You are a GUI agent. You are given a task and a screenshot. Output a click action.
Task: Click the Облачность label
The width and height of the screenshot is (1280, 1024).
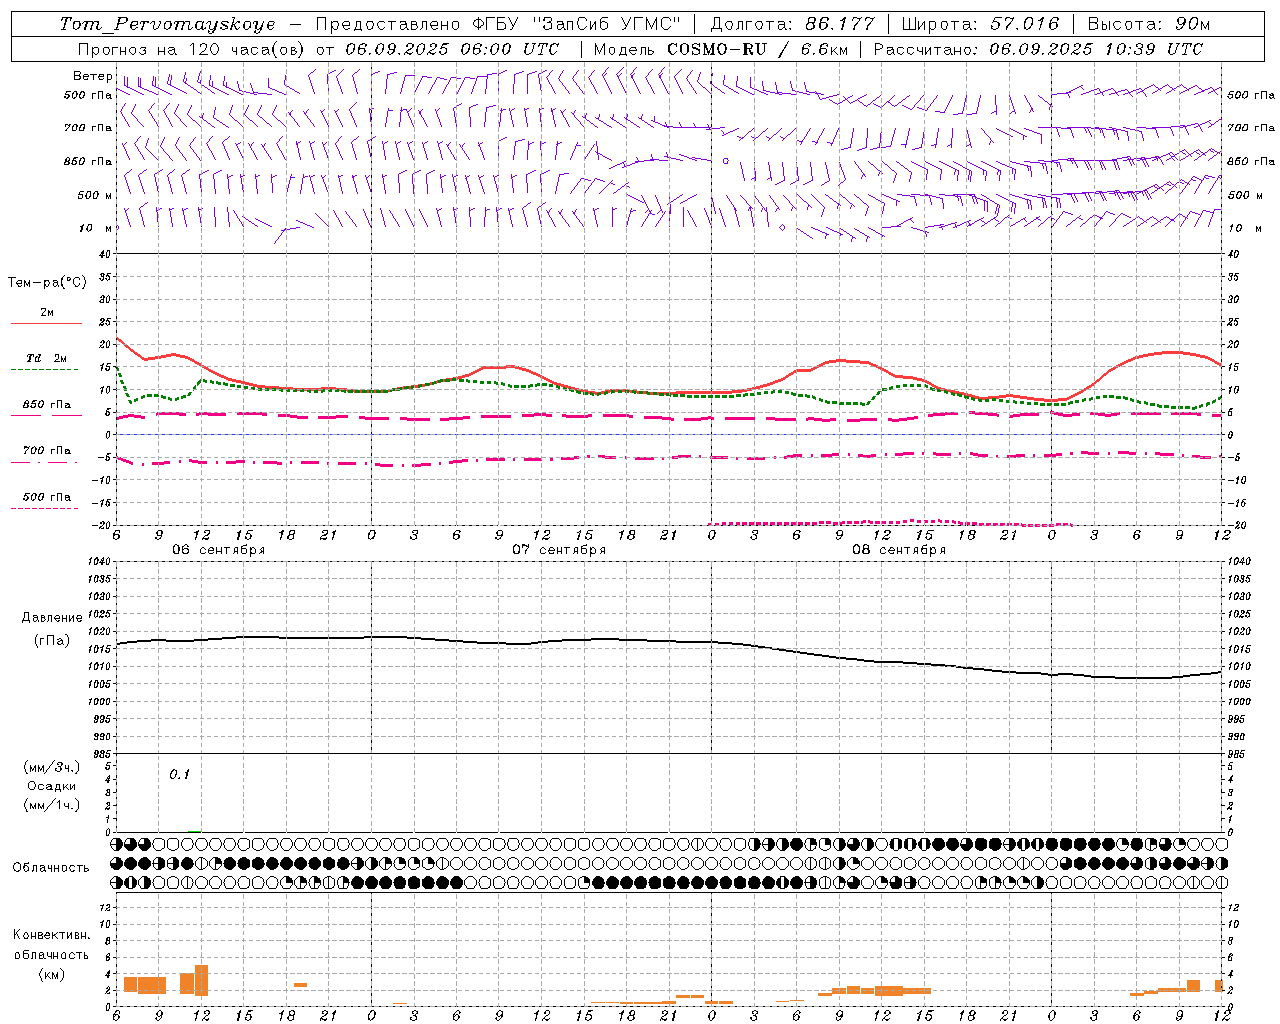[x=51, y=867]
